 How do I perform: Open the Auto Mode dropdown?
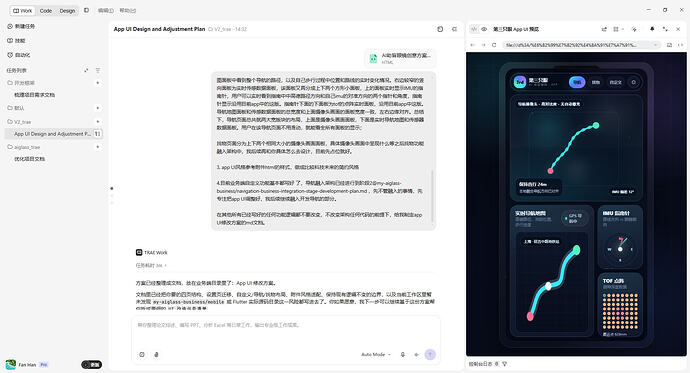(376, 355)
